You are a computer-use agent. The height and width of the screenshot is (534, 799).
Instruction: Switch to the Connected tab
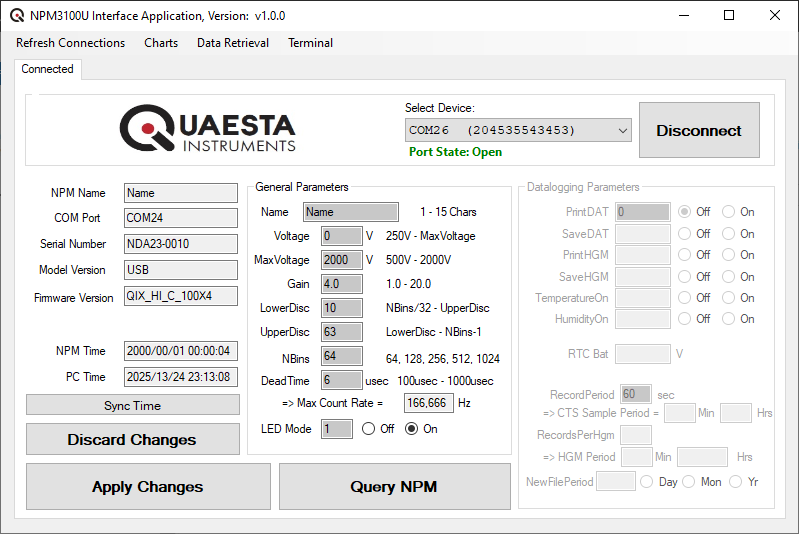tap(47, 69)
